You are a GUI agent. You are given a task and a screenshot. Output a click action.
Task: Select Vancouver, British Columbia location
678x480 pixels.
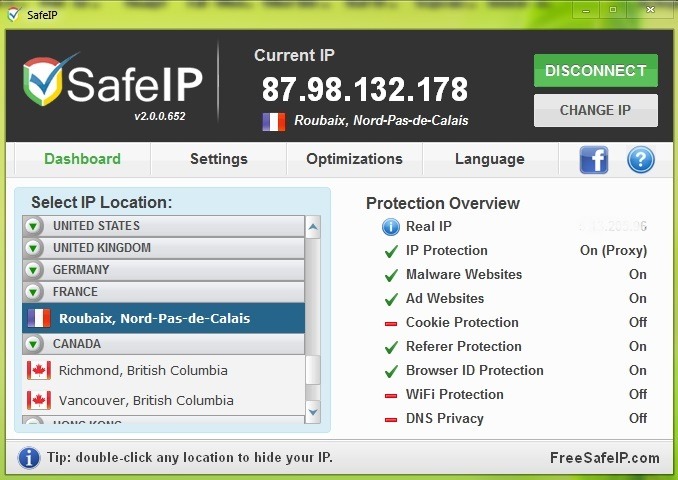[x=163, y=400]
